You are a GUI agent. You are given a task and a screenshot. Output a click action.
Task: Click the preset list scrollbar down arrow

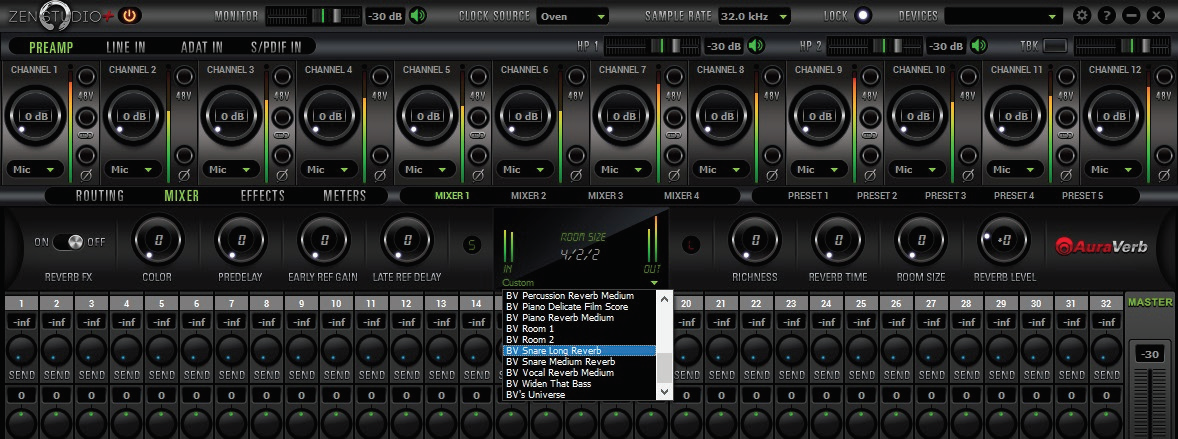coord(664,392)
